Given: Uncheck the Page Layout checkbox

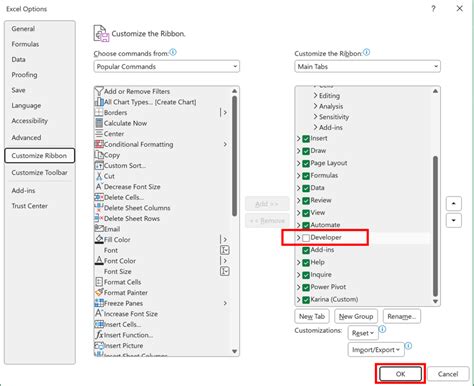Looking at the screenshot, I should pyautogui.click(x=306, y=163).
